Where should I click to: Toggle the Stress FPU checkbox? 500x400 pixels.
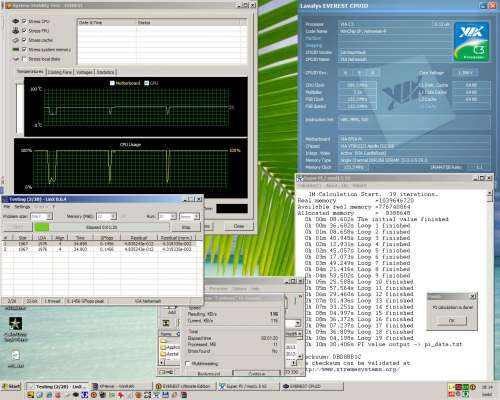click(x=24, y=30)
